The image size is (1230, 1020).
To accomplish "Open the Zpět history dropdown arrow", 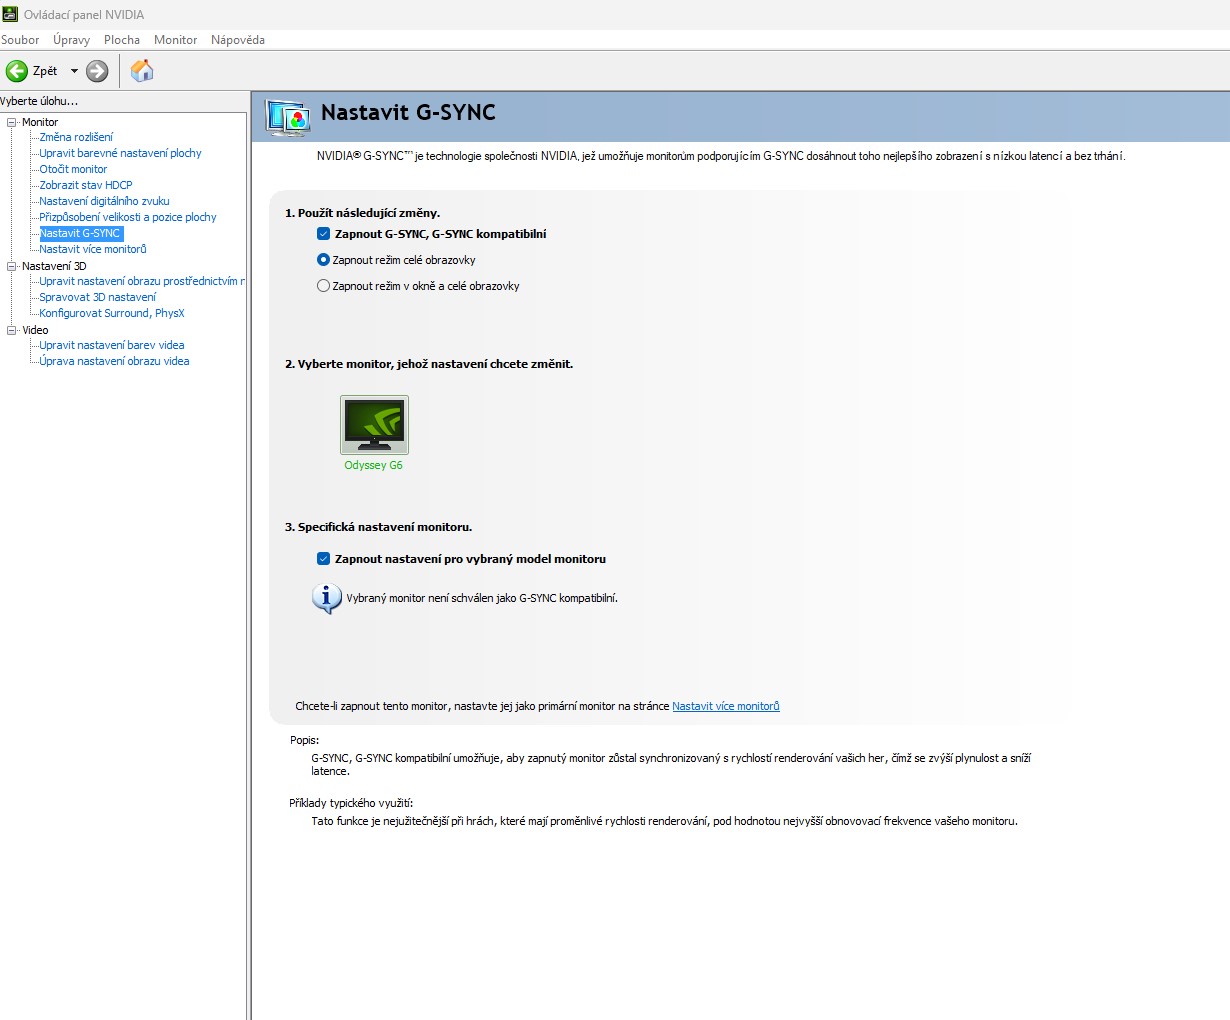I will coord(74,71).
